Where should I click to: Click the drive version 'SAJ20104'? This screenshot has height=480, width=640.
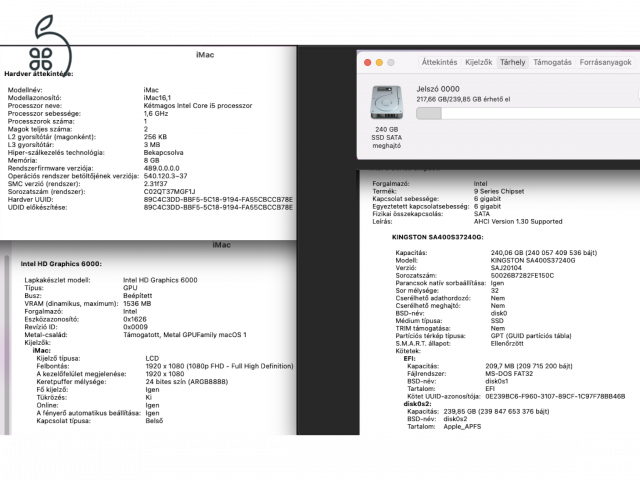click(x=506, y=268)
